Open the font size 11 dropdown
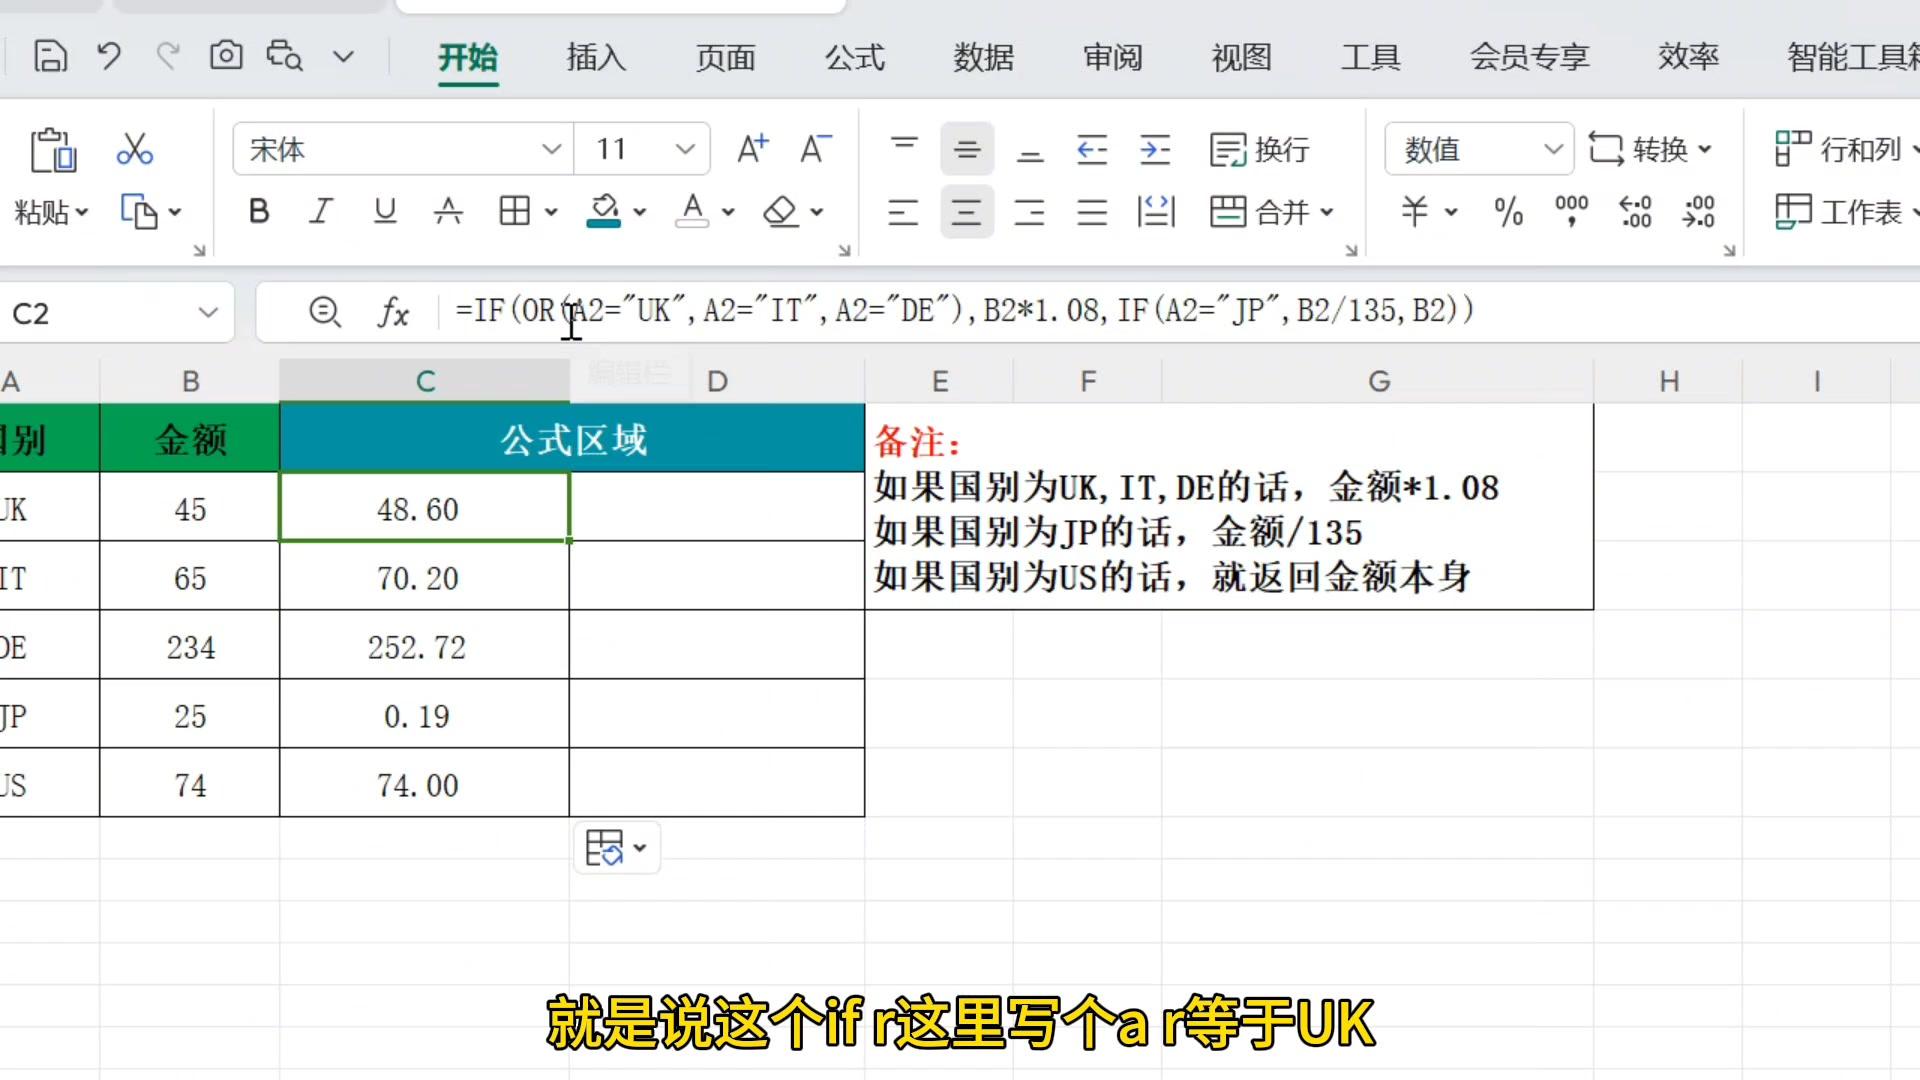The width and height of the screenshot is (1920, 1080). [x=685, y=150]
